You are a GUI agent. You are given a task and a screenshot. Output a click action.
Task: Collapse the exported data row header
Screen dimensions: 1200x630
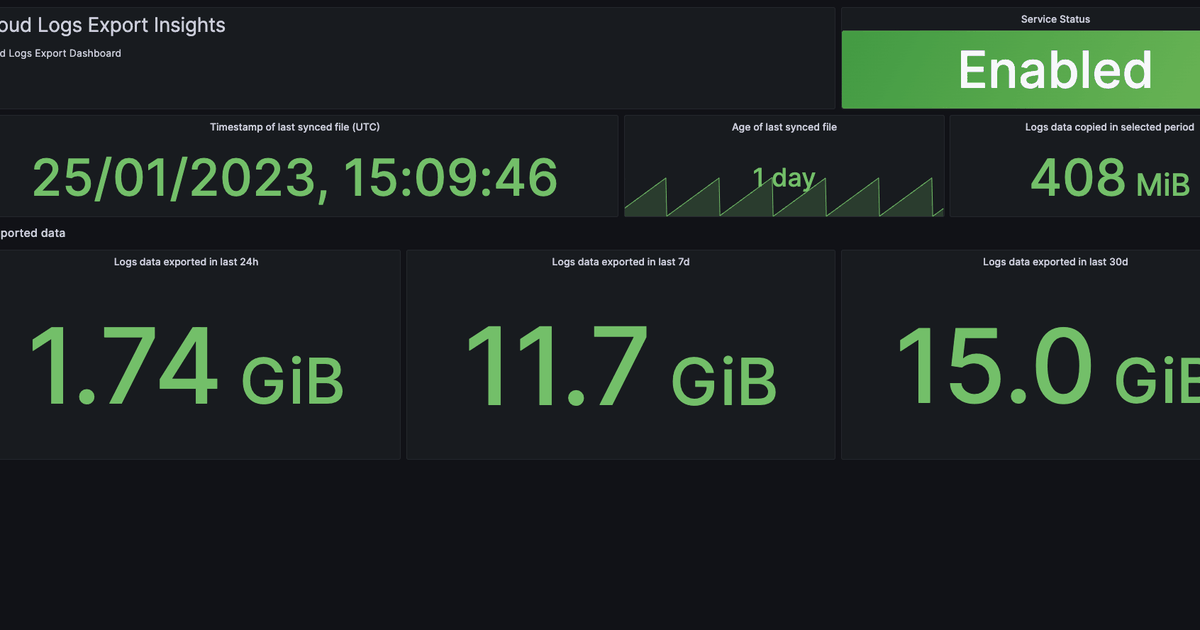pos(33,233)
